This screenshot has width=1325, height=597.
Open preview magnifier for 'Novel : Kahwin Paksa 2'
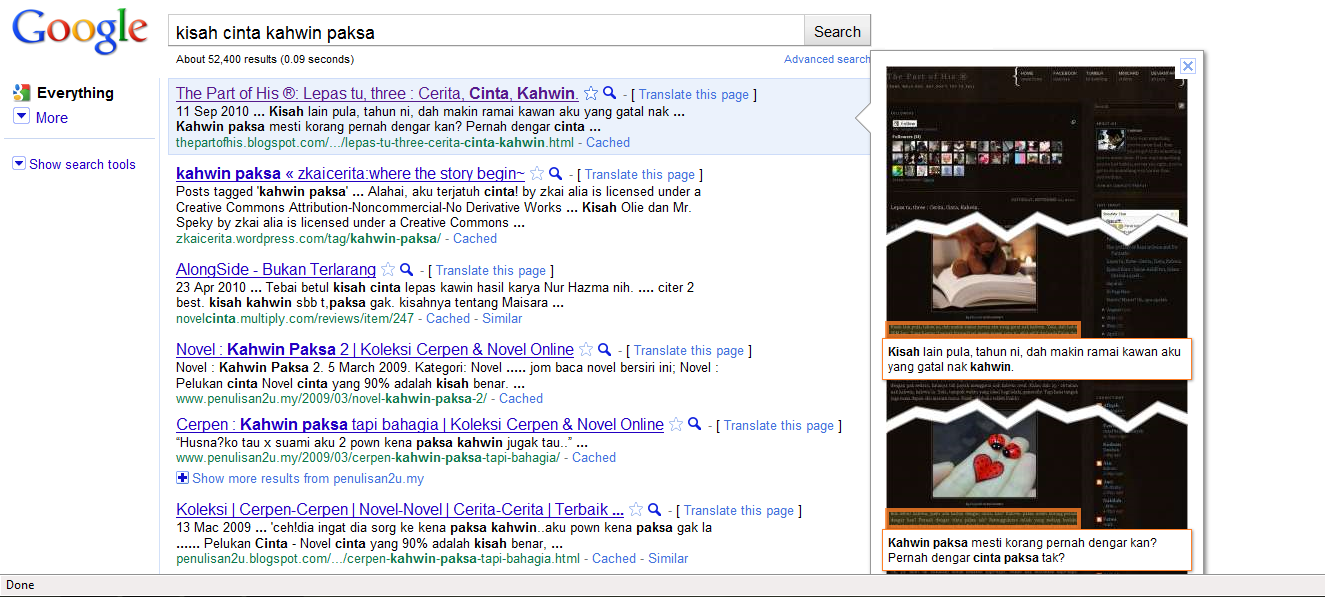click(x=604, y=350)
